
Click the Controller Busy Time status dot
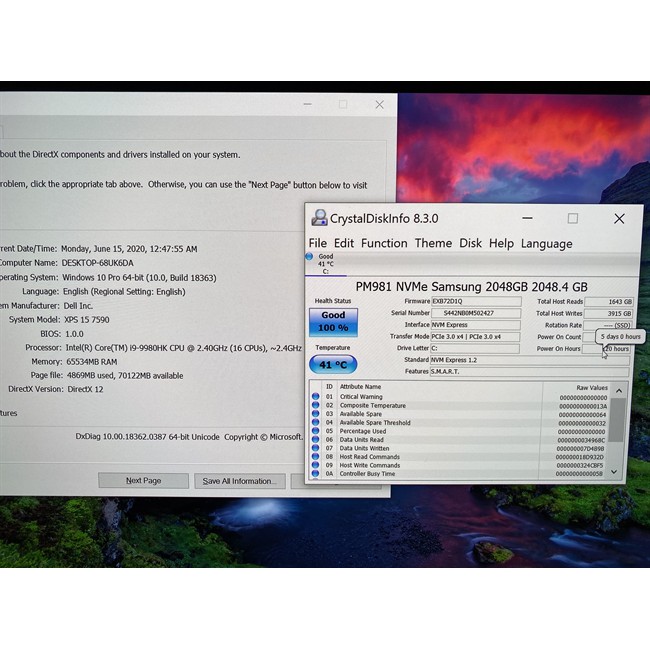(316, 474)
